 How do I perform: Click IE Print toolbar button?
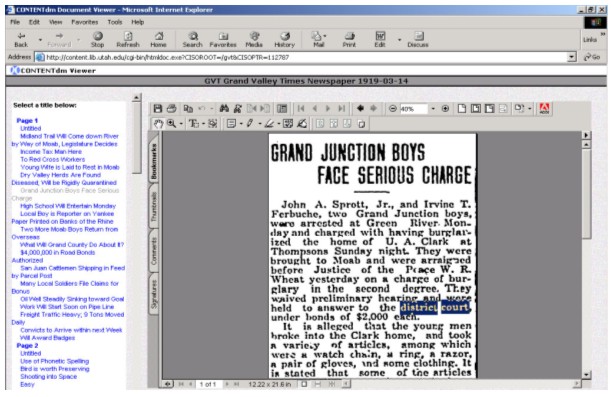click(349, 40)
